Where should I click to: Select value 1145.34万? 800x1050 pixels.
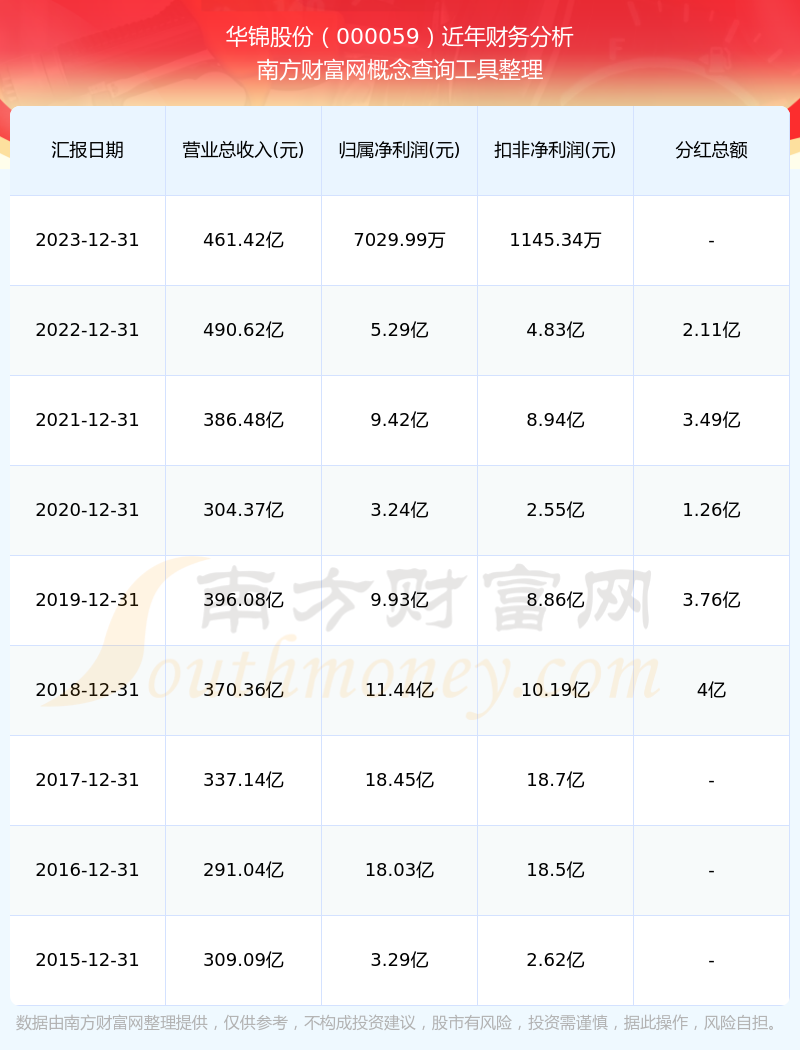click(x=556, y=240)
